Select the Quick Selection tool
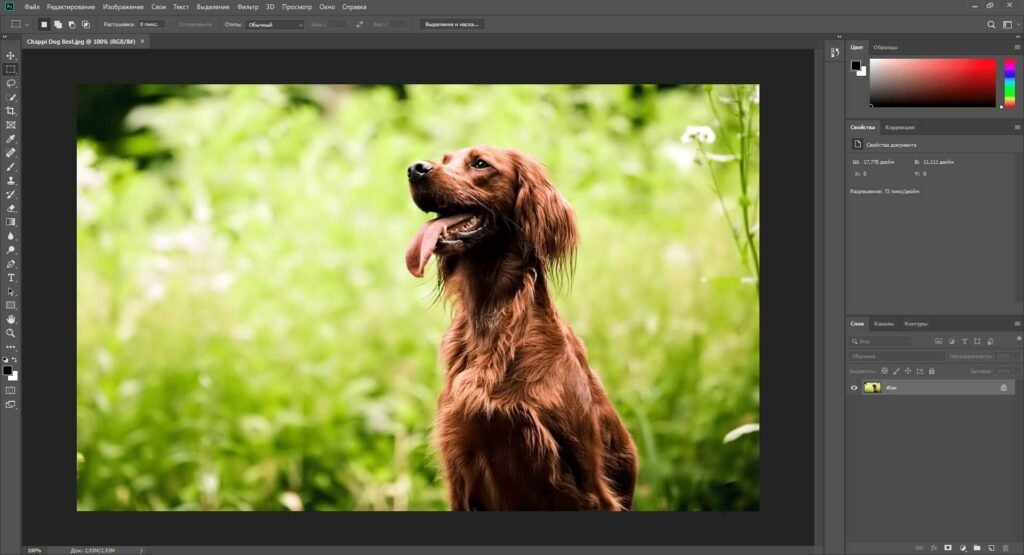 pyautogui.click(x=10, y=97)
